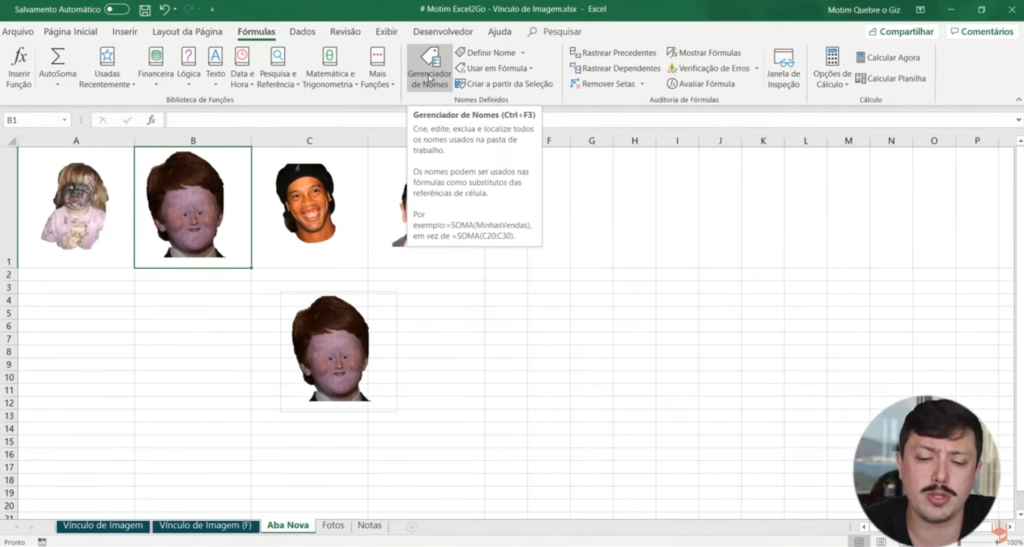
Task: Open the Mais Funções icon
Action: click(377, 57)
